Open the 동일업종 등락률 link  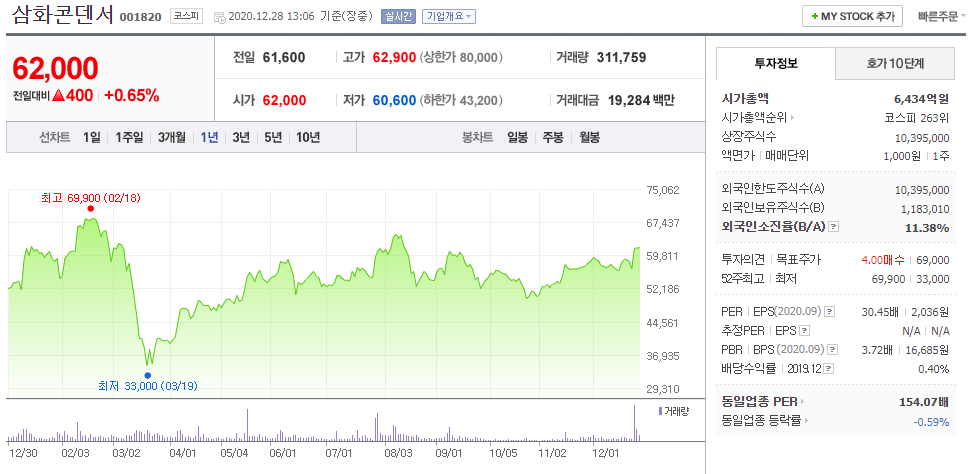click(x=765, y=421)
